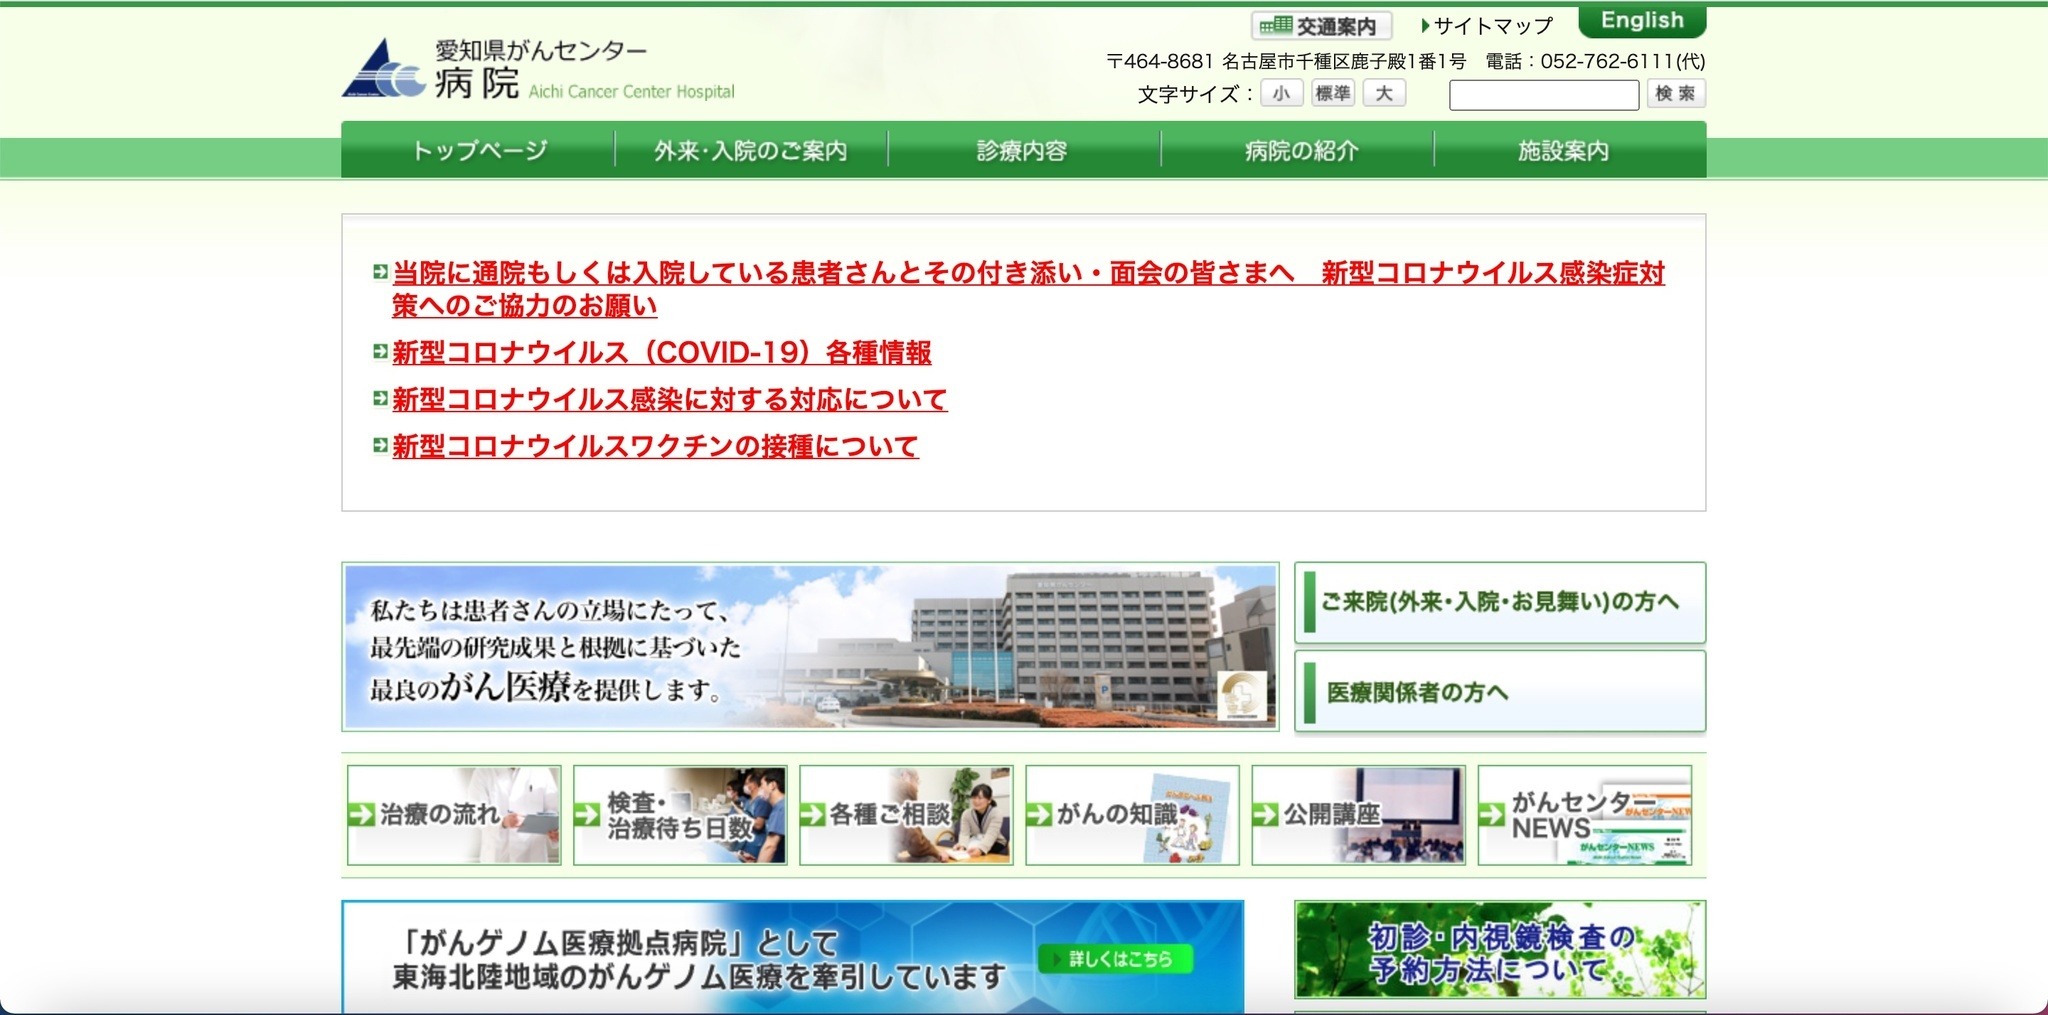Click the search text input field
This screenshot has width=2048, height=1015.
coord(1543,95)
